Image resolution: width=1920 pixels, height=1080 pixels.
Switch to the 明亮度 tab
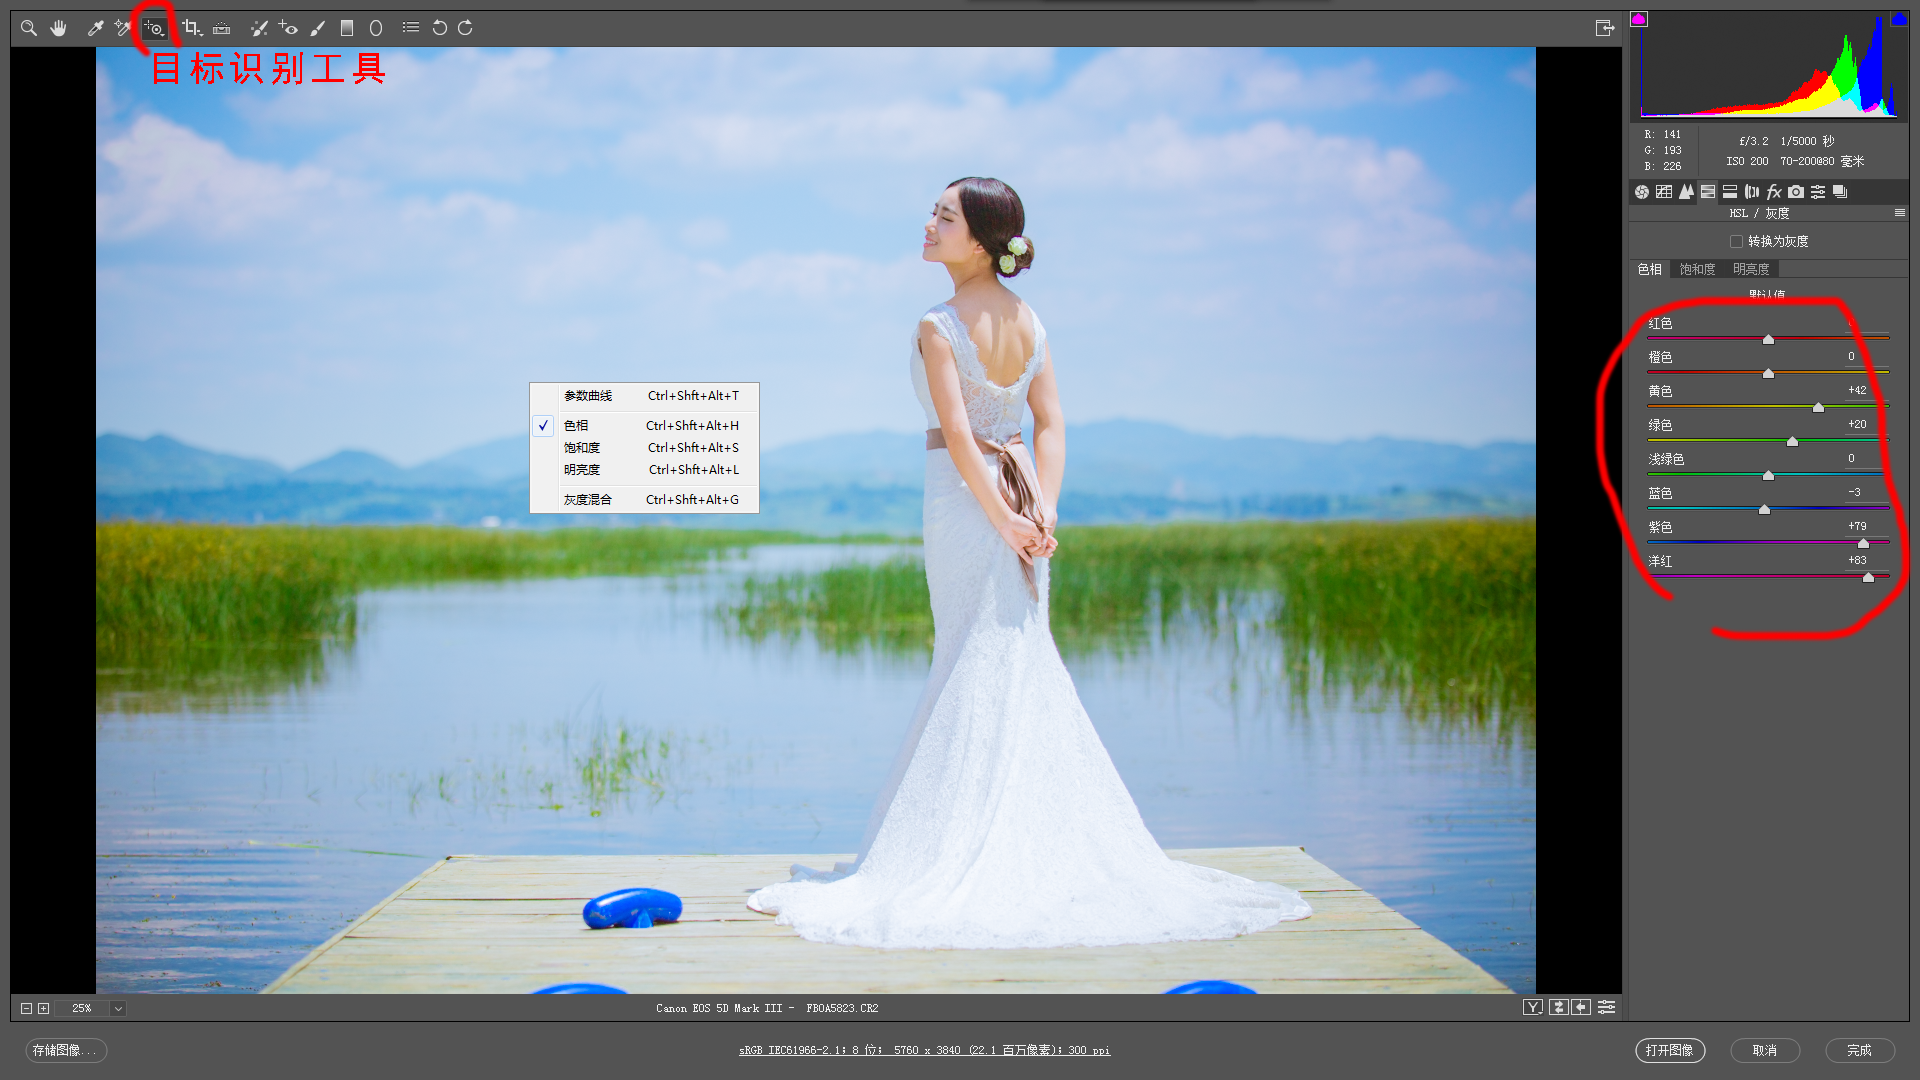pos(1751,270)
